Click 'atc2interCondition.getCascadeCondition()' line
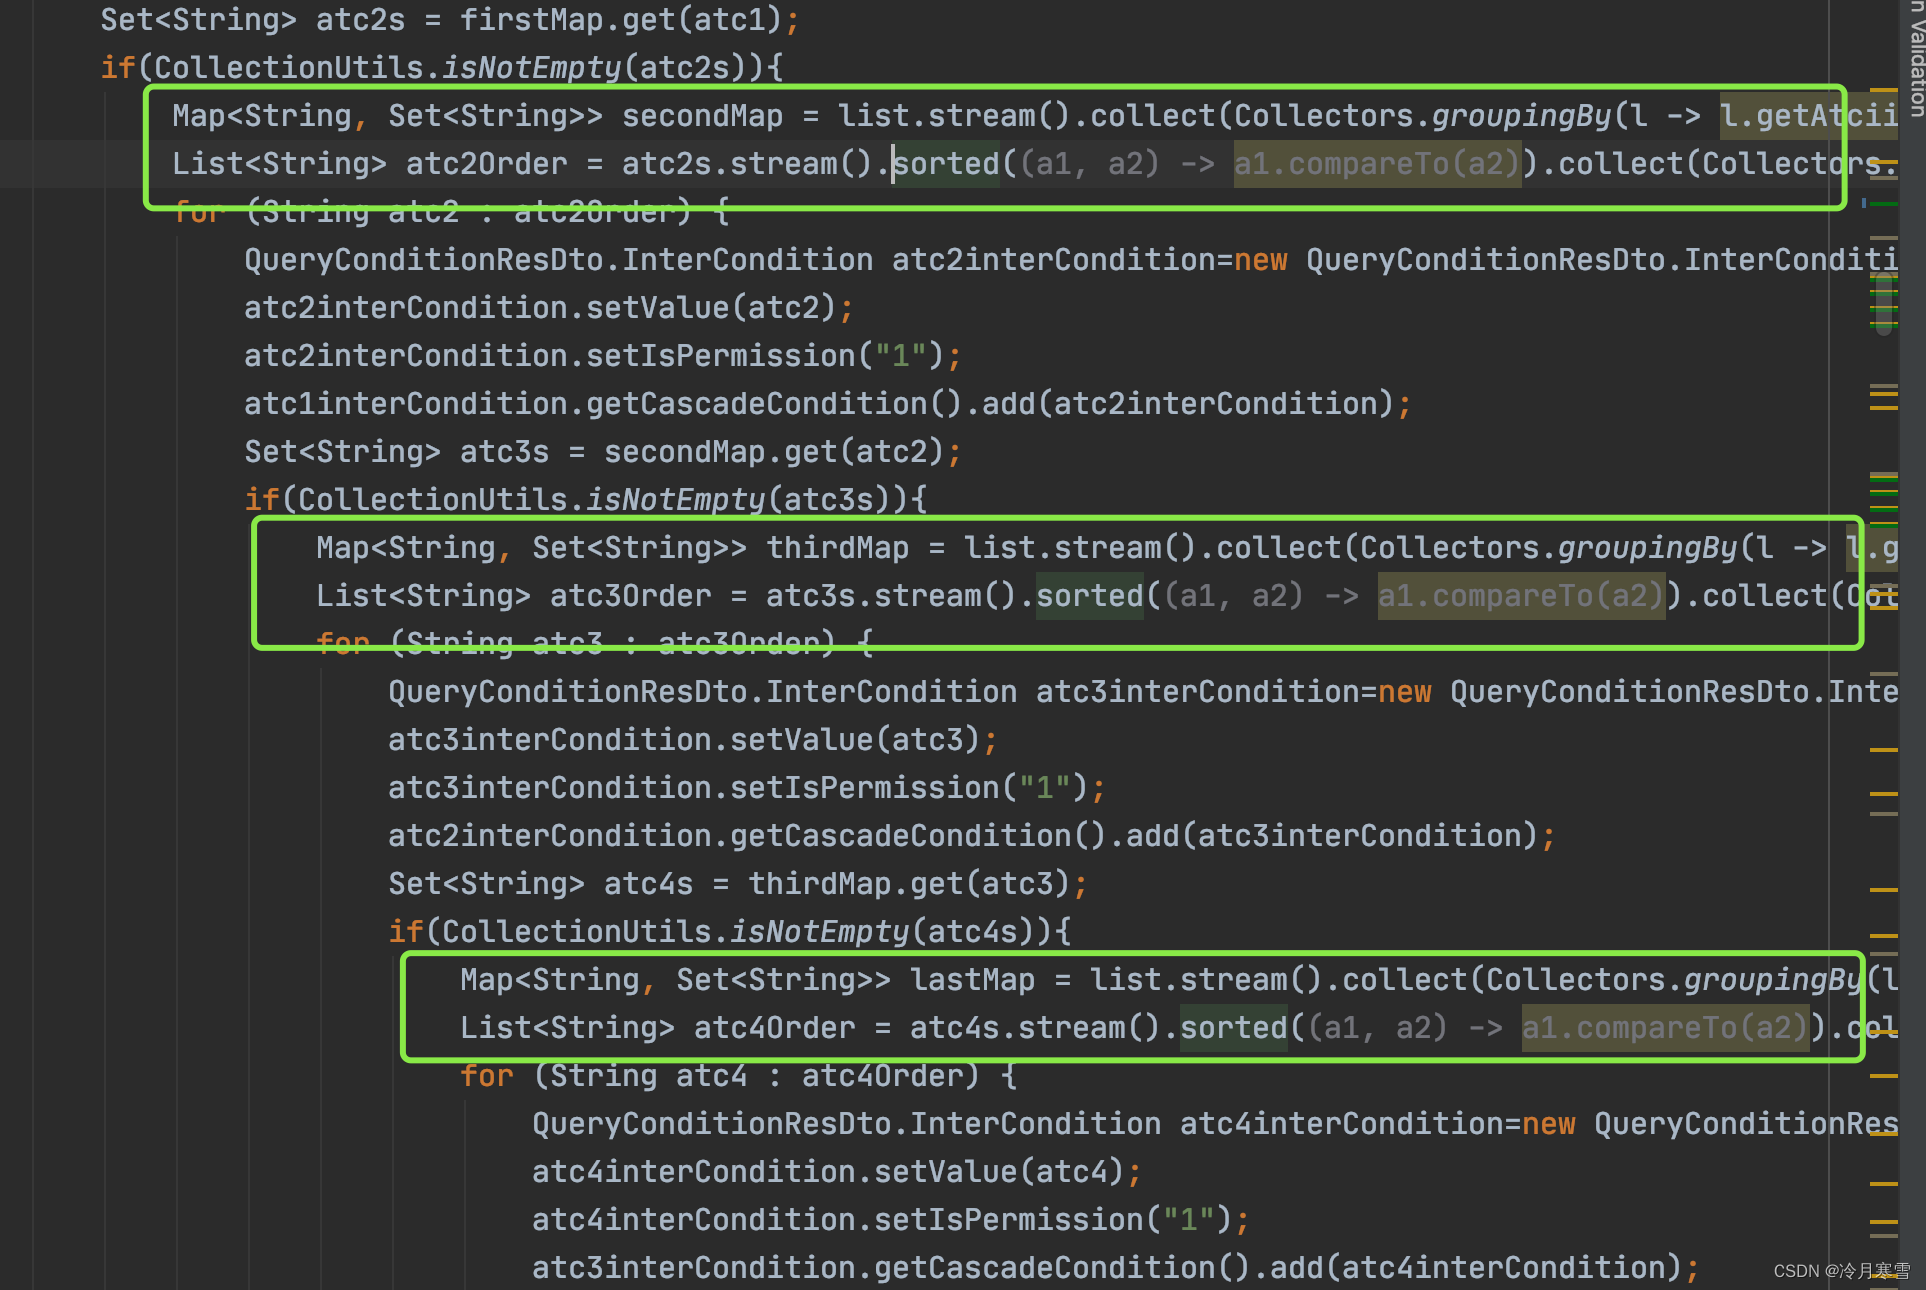Viewport: 1926px width, 1290px height. pos(971,836)
